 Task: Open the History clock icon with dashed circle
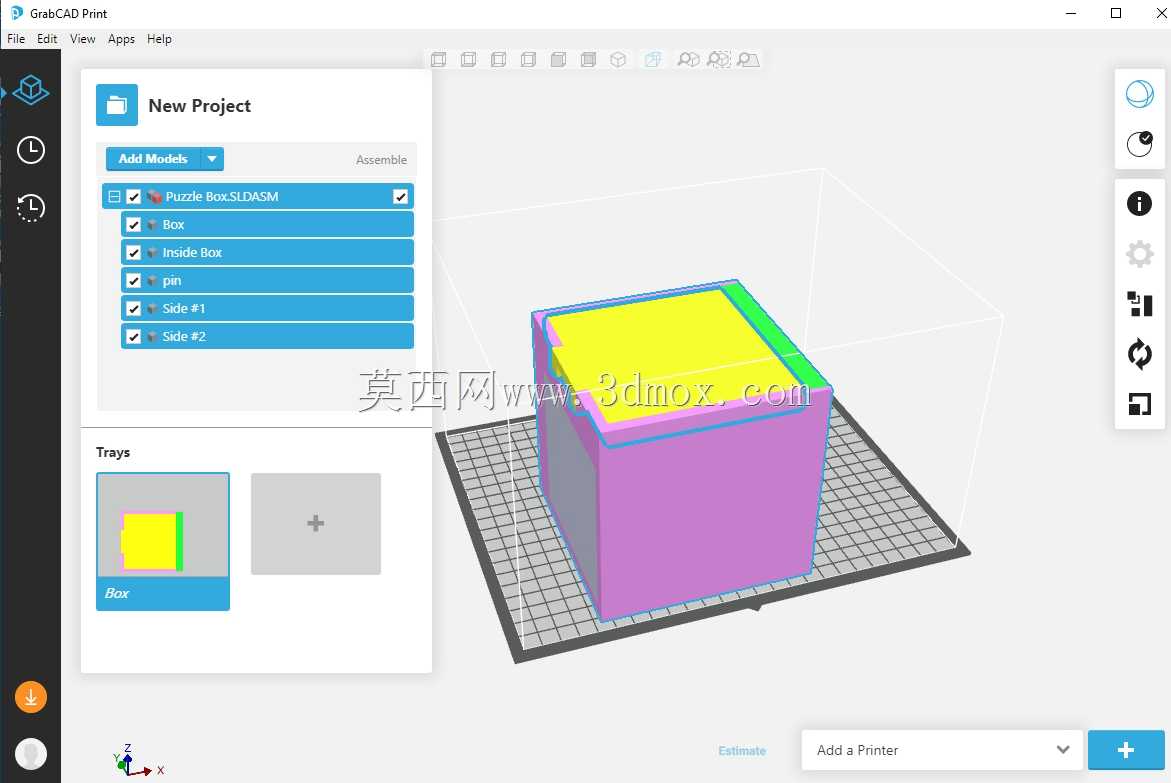(x=31, y=208)
